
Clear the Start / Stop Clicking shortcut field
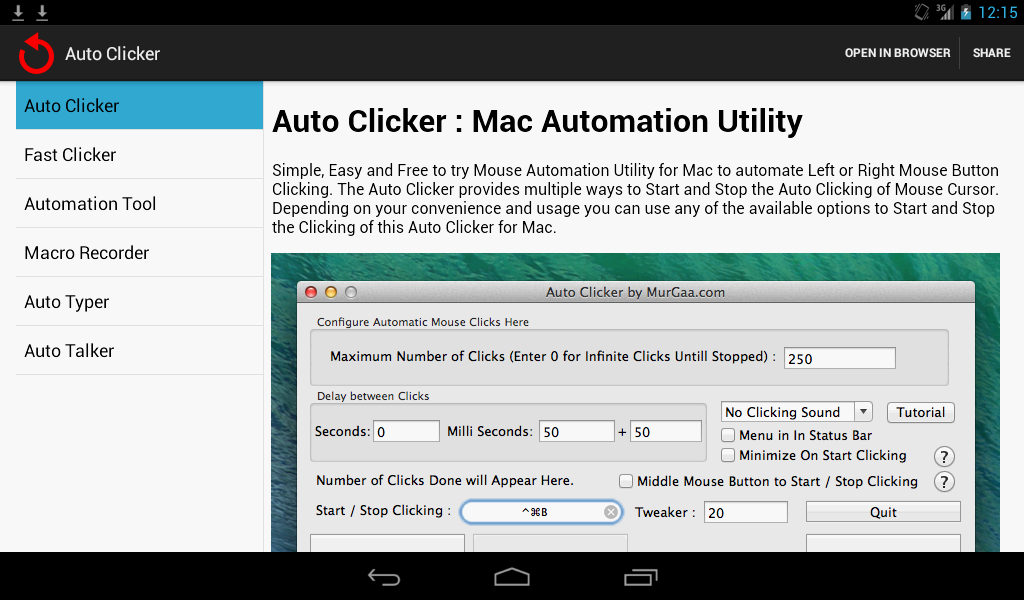(611, 513)
